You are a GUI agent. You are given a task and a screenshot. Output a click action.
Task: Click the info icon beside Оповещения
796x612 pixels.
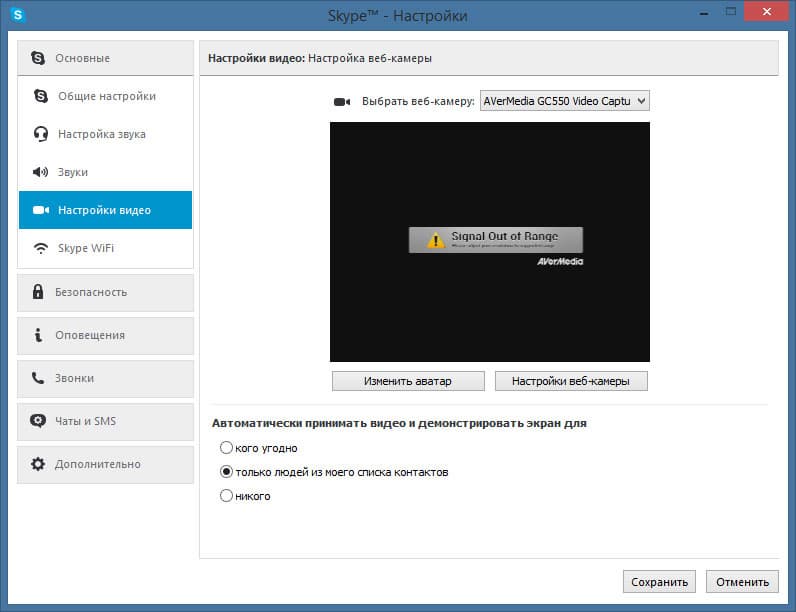pyautogui.click(x=38, y=335)
